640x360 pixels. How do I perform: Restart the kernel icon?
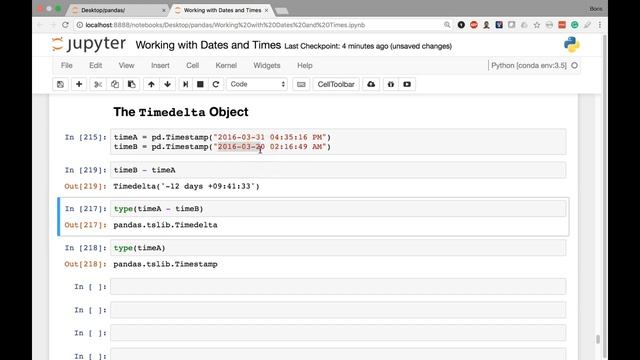216,84
